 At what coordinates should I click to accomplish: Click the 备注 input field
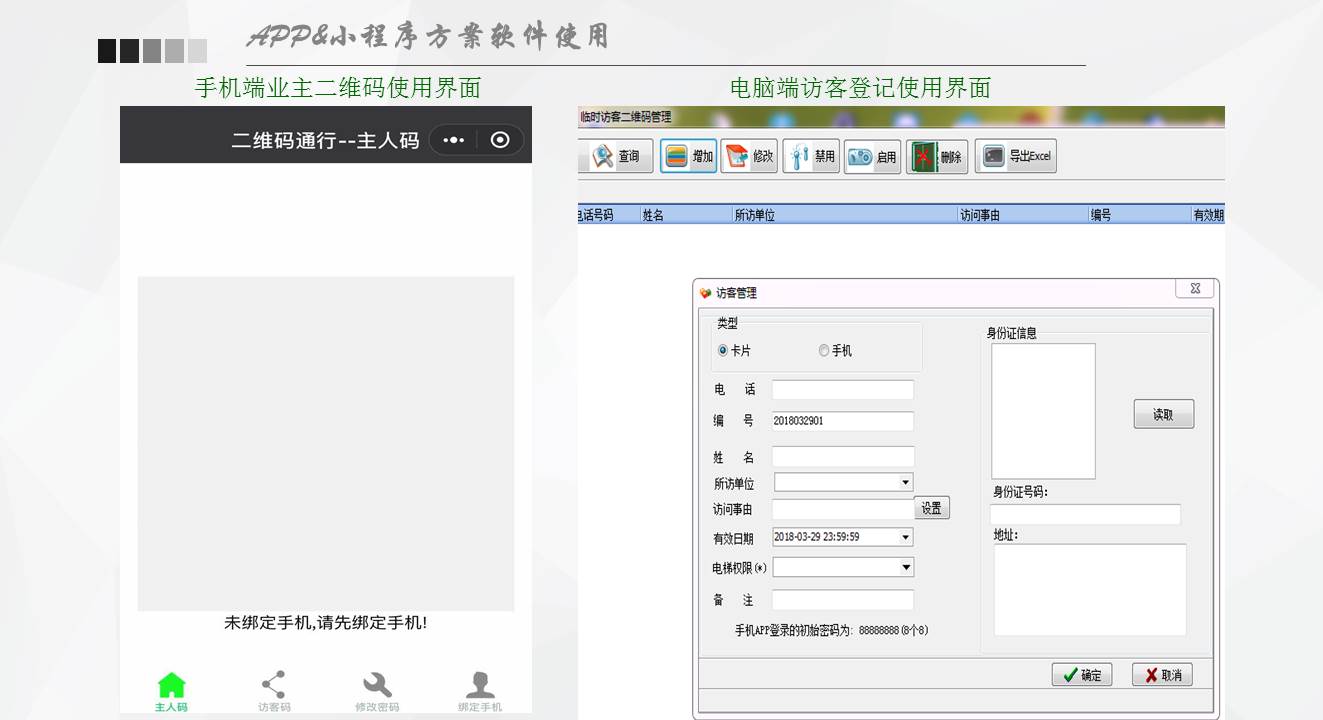(843, 600)
